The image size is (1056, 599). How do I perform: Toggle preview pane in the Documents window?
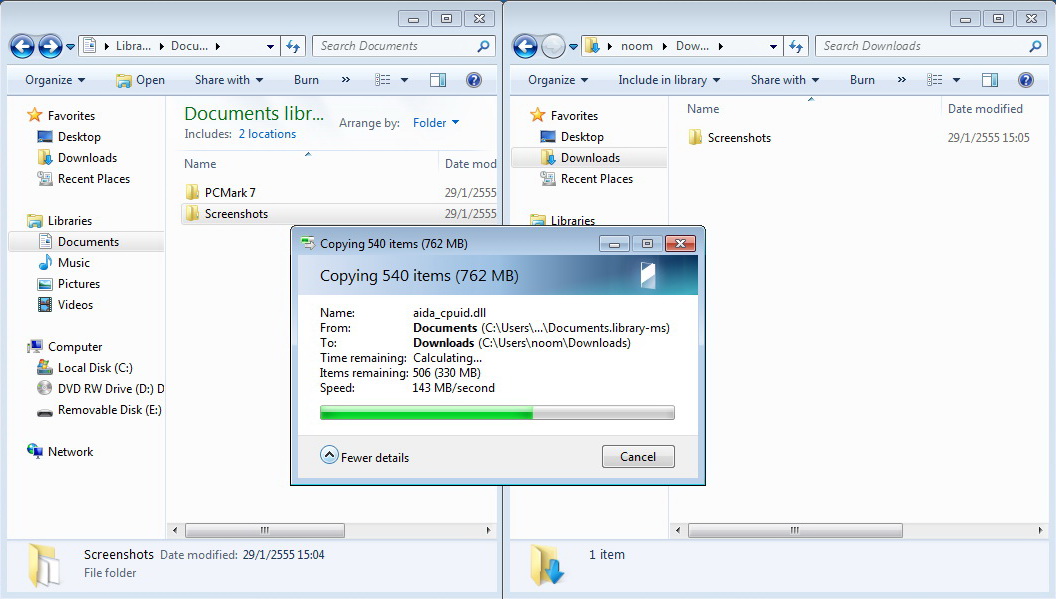[438, 80]
